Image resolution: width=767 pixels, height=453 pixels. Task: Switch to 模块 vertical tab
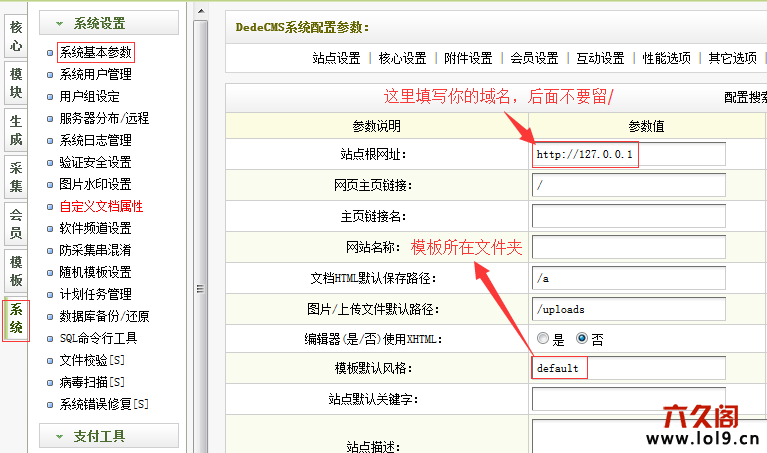[x=16, y=83]
